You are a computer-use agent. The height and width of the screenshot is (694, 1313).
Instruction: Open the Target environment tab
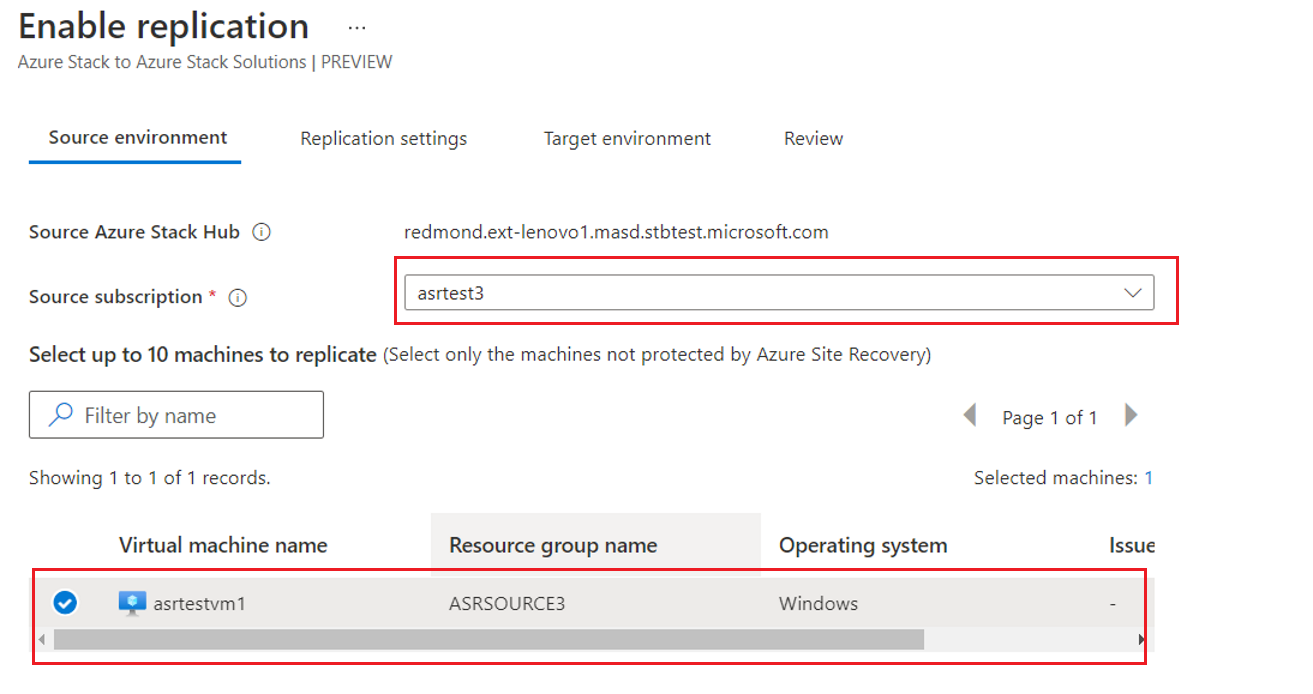tap(627, 138)
